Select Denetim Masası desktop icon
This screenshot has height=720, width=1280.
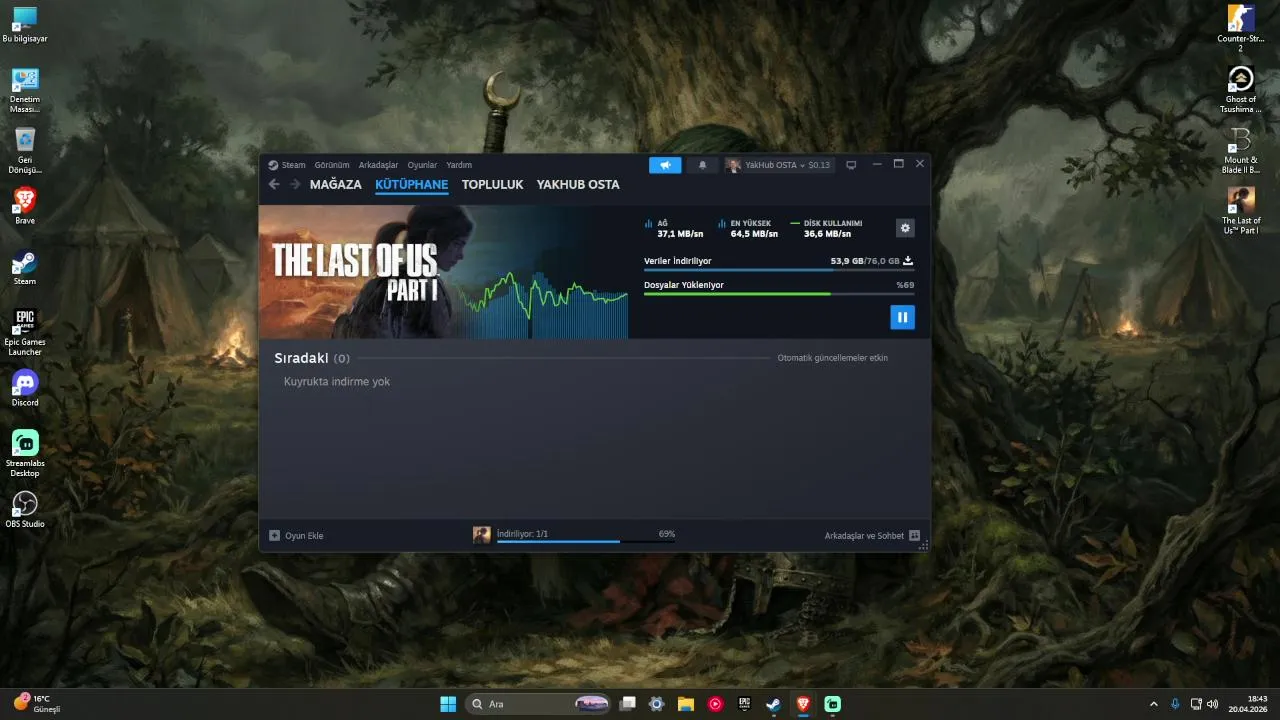coord(25,91)
